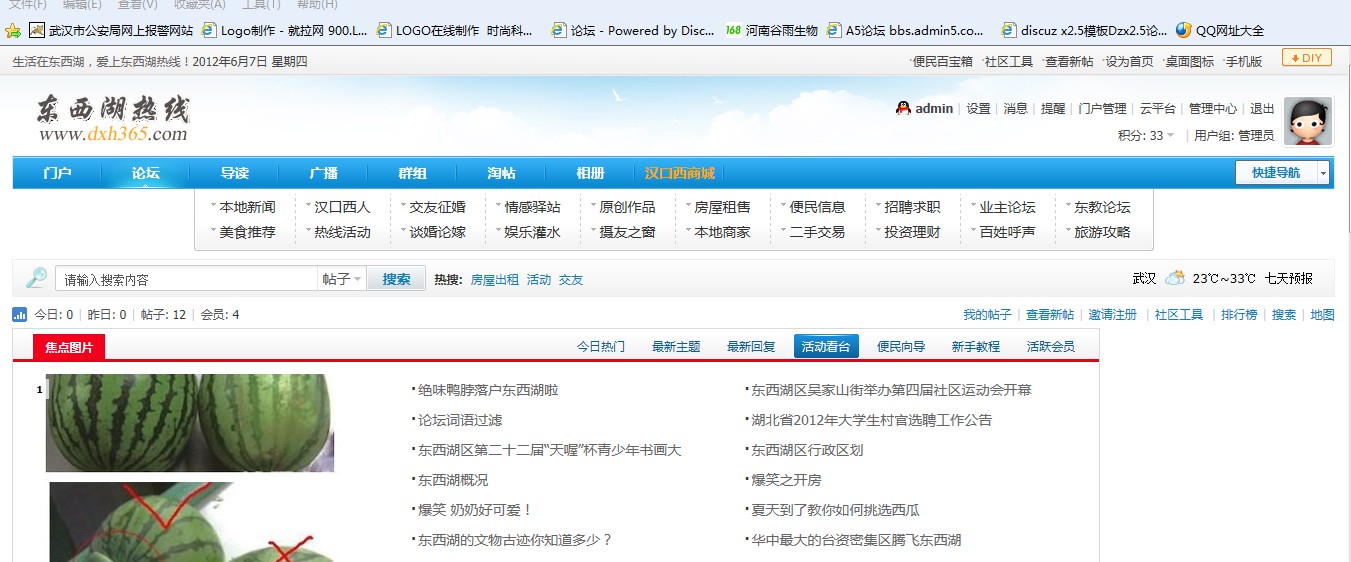Image resolution: width=1351 pixels, height=562 pixels.
Task: Go to 导读 navigation tab
Action: [x=235, y=173]
